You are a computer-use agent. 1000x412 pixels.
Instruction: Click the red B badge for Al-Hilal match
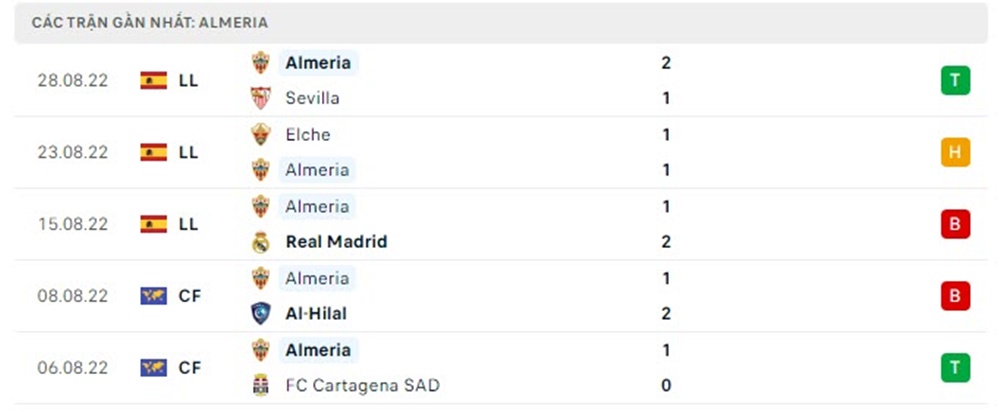click(955, 296)
